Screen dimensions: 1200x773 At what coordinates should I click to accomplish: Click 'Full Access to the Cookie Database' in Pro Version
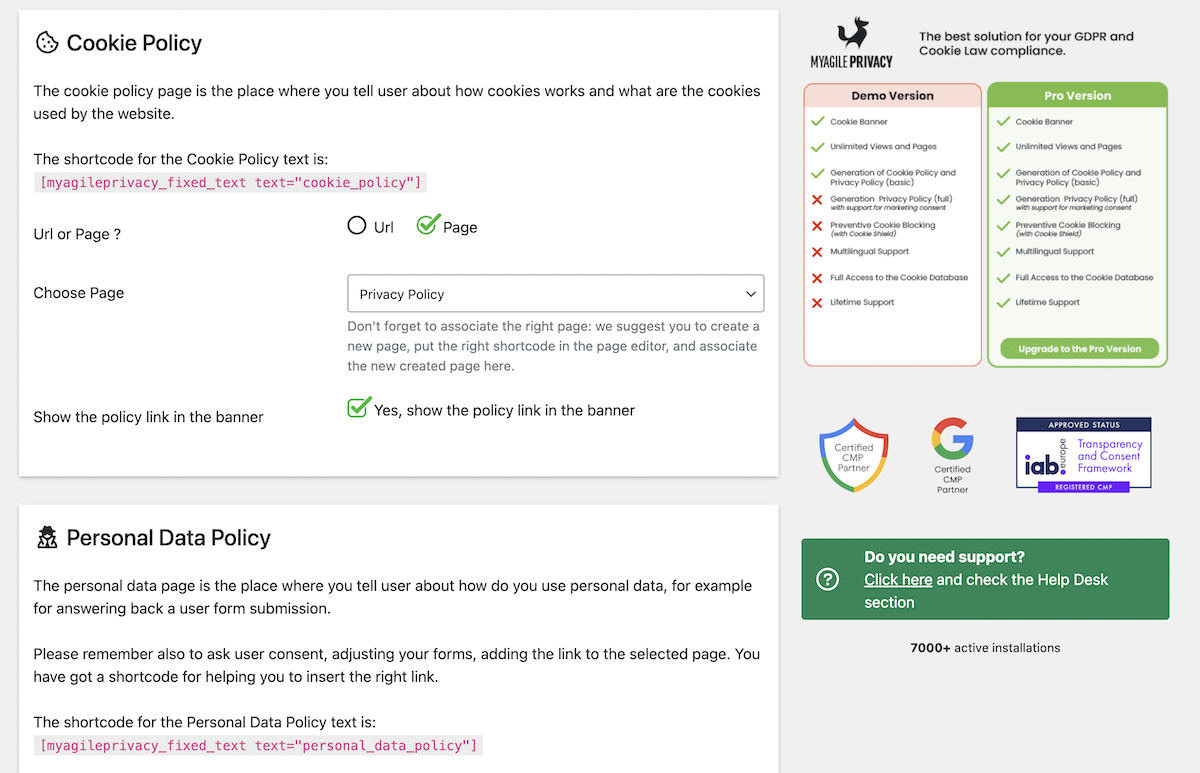coord(1084,277)
